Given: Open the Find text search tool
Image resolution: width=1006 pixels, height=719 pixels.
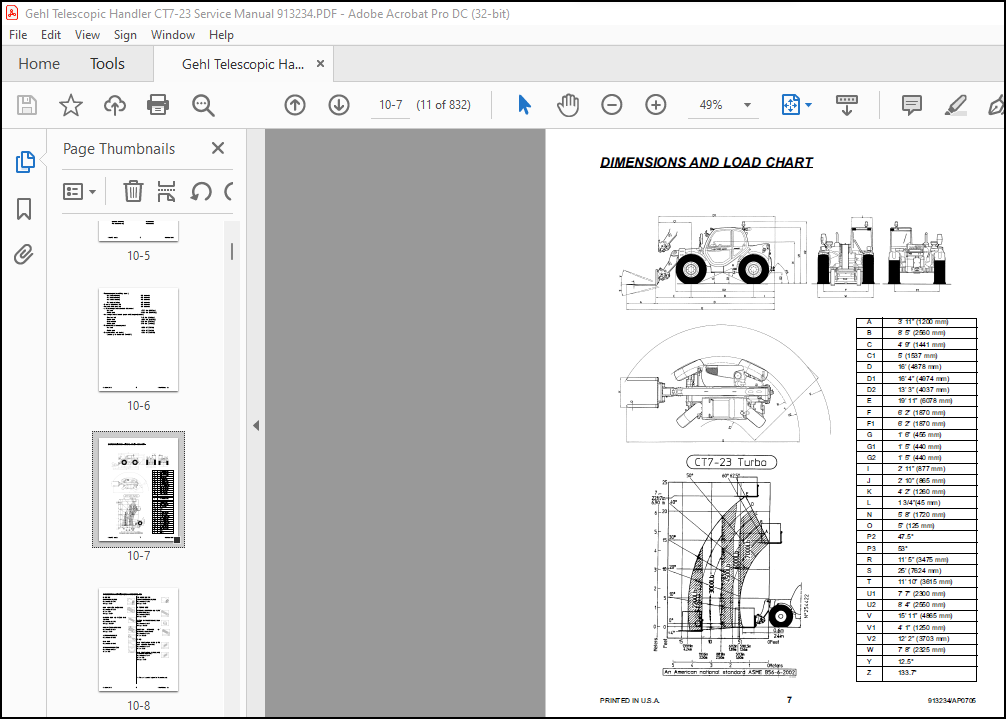Looking at the screenshot, I should pyautogui.click(x=203, y=105).
